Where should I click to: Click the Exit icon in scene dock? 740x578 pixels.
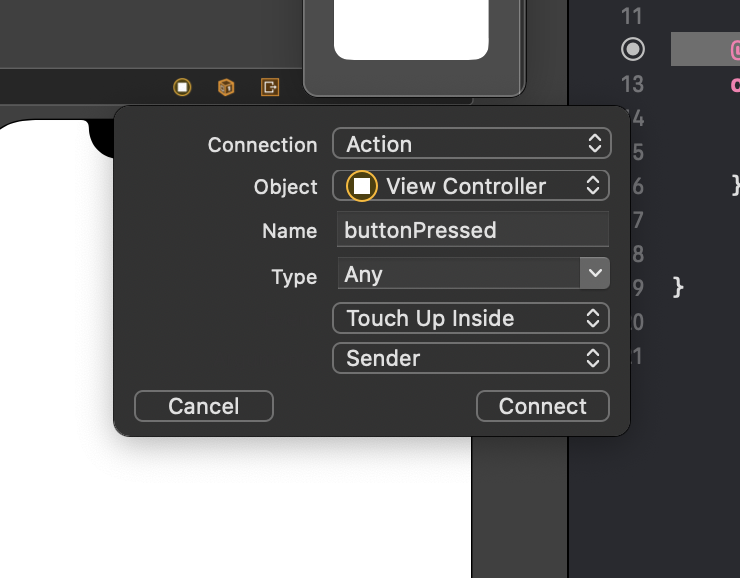[x=270, y=87]
